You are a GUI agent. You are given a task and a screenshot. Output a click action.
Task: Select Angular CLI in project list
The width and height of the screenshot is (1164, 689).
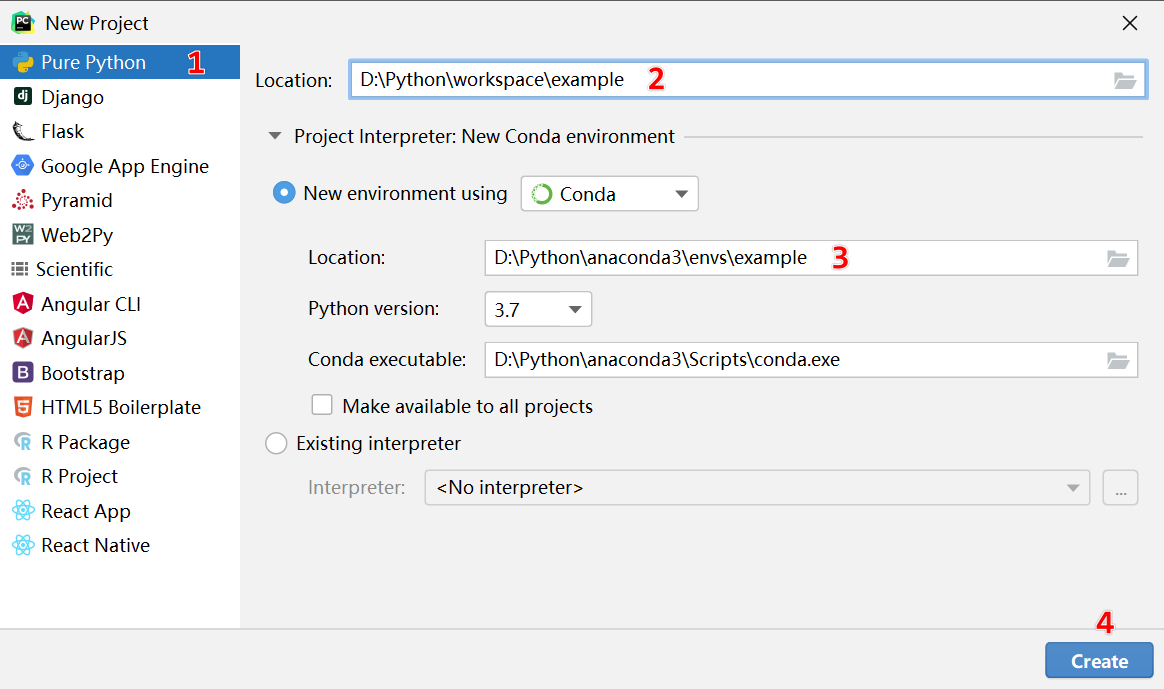tap(120, 303)
